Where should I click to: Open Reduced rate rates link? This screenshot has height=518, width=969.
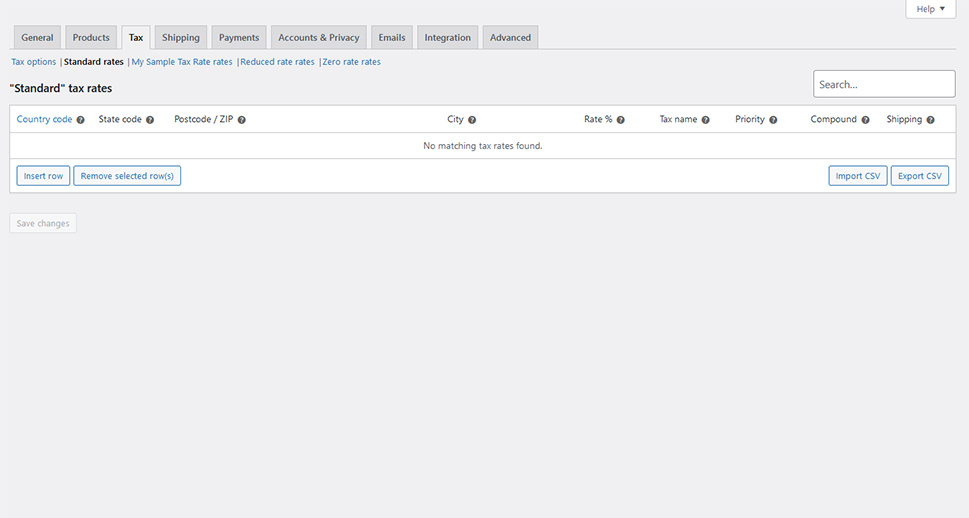[277, 62]
